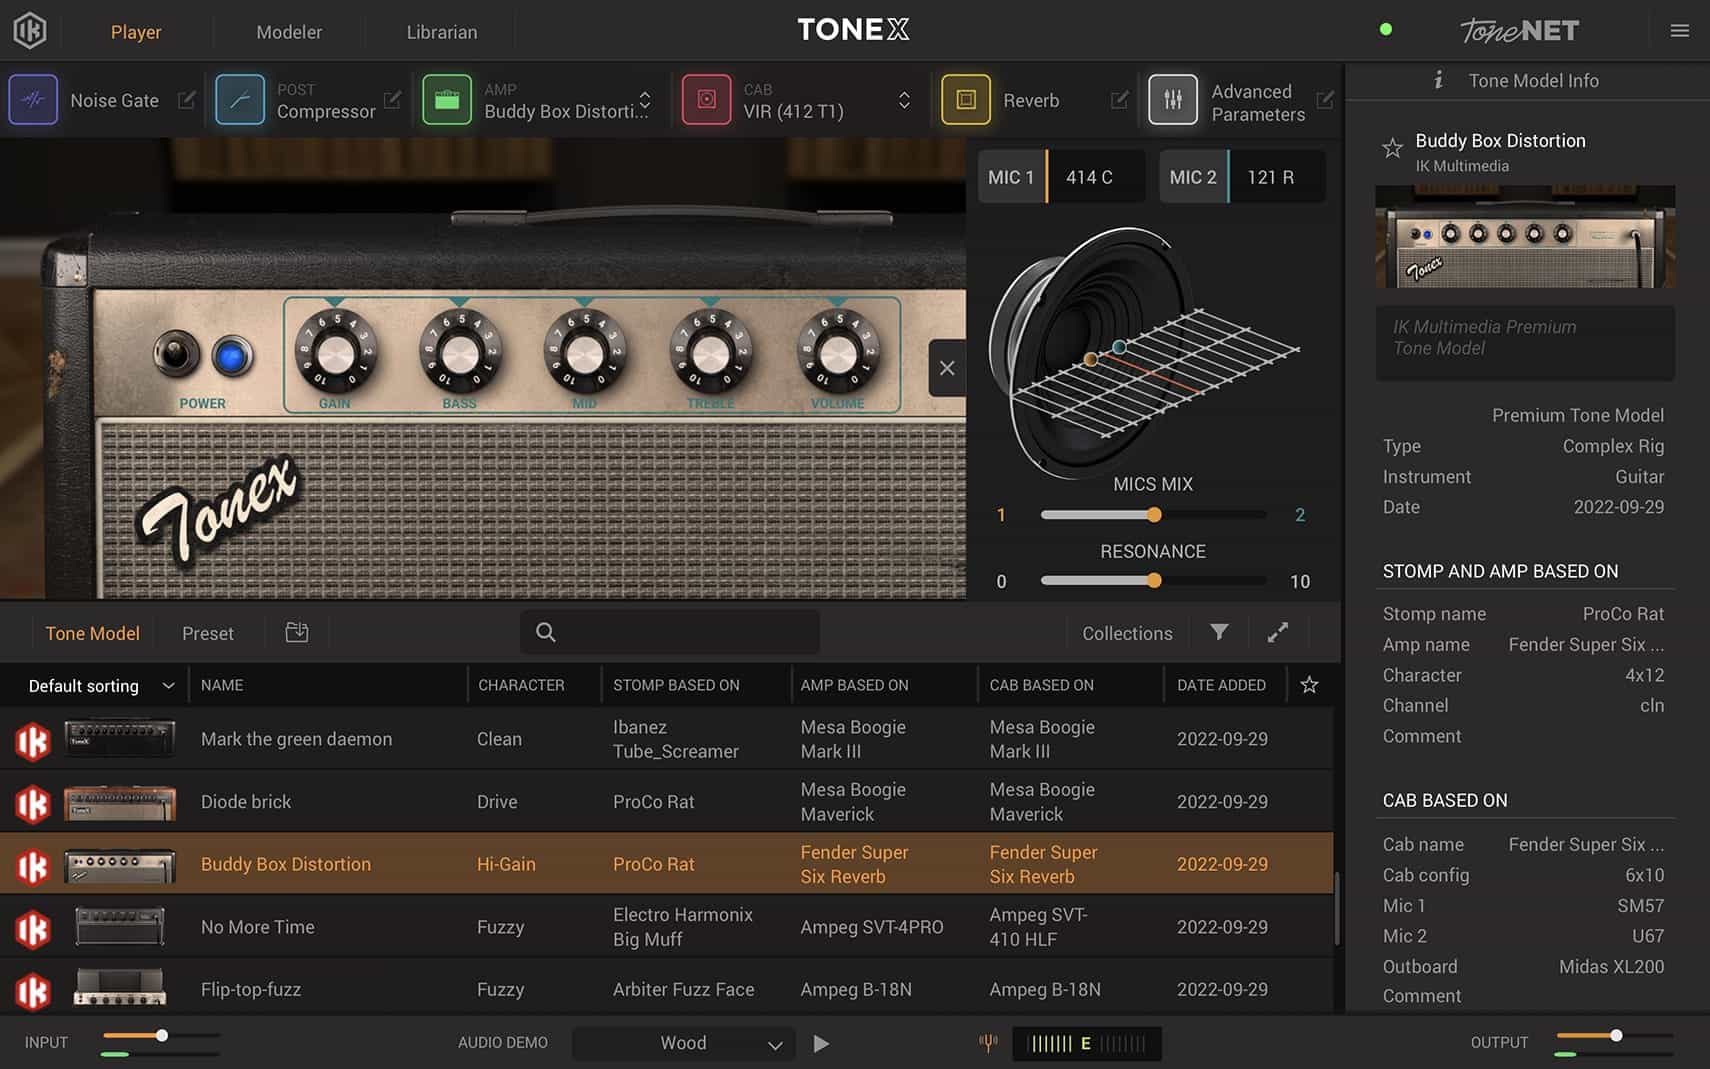
Task: Click the green AMP module icon
Action: pos(447,100)
